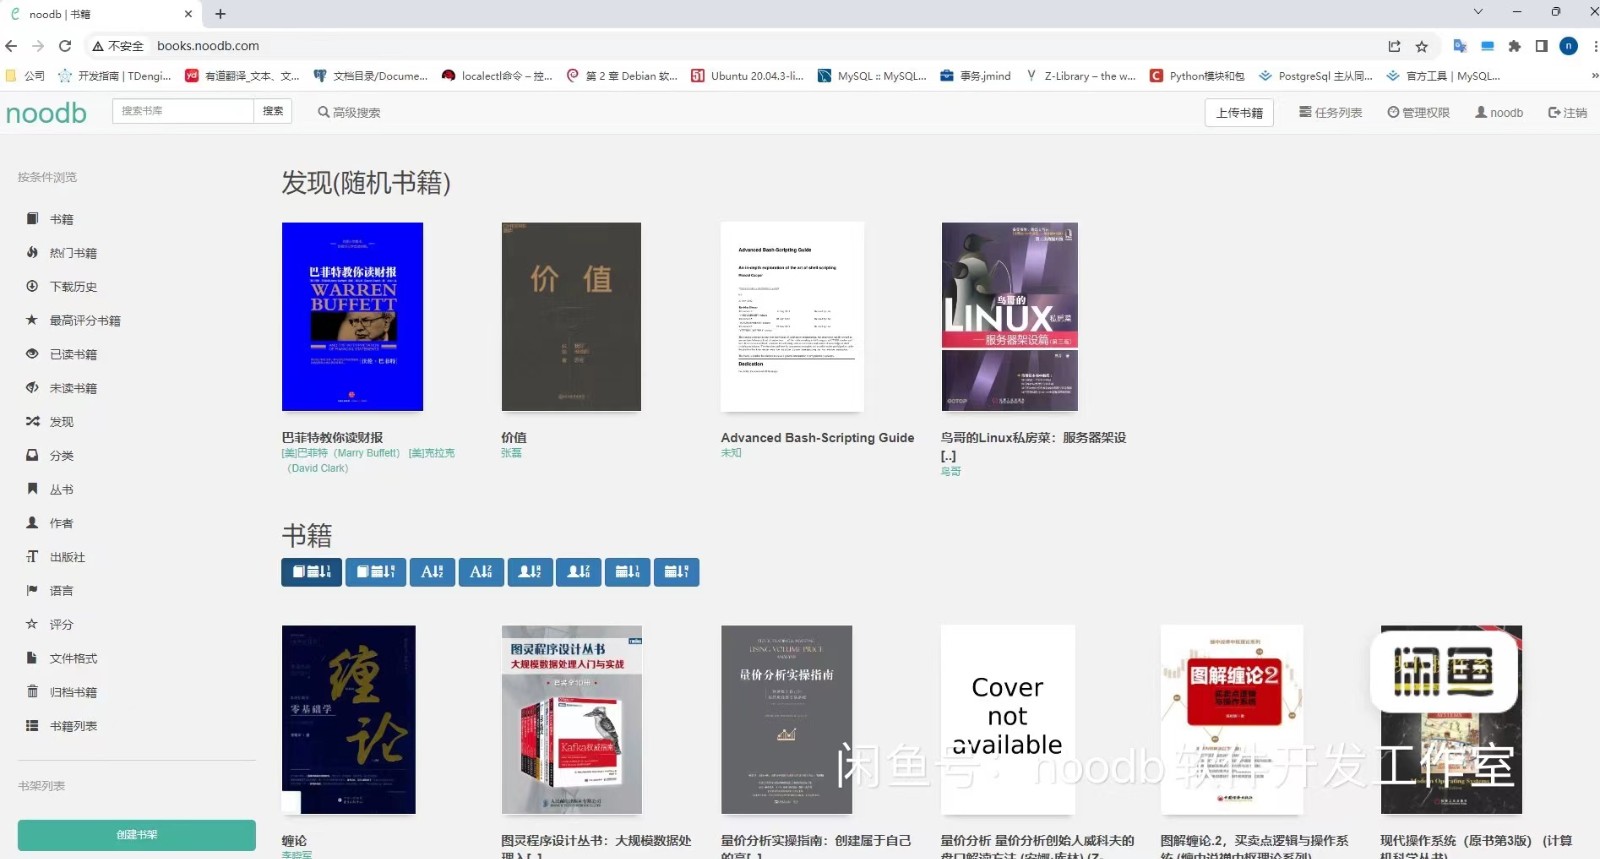The height and width of the screenshot is (859, 1600).
Task: Open the tab search dropdown chevron
Action: point(1478,12)
